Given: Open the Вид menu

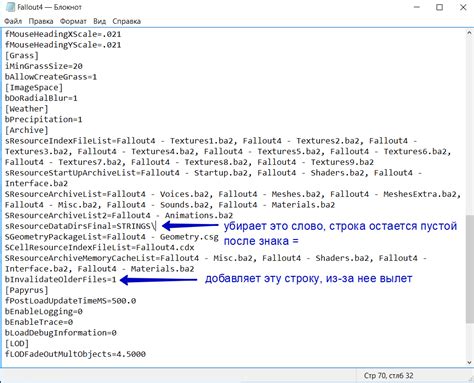Looking at the screenshot, I should (x=99, y=21).
